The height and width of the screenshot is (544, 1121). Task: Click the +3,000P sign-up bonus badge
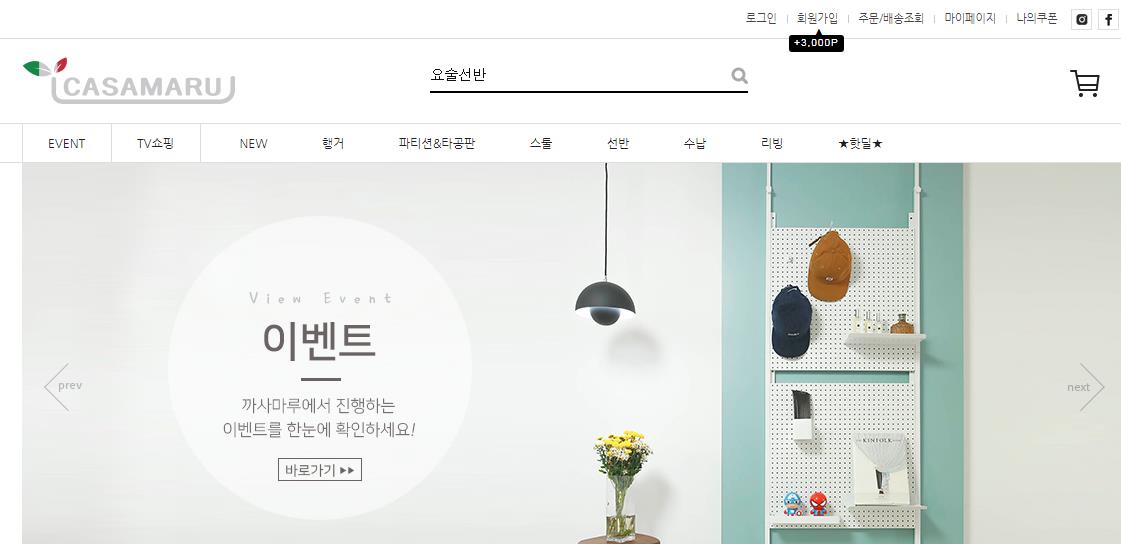point(816,43)
